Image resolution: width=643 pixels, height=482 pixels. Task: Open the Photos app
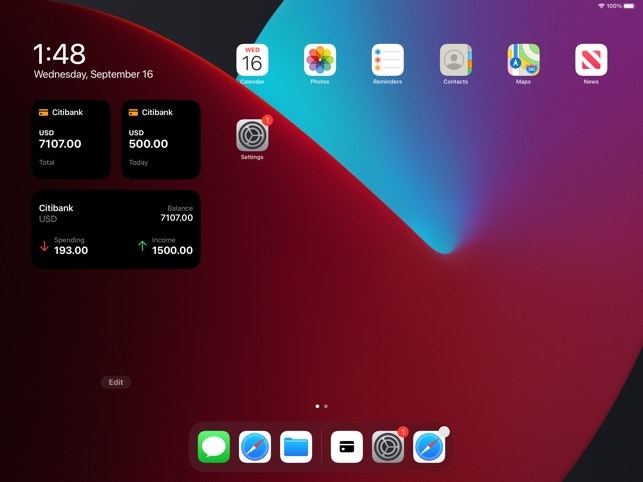coord(320,60)
